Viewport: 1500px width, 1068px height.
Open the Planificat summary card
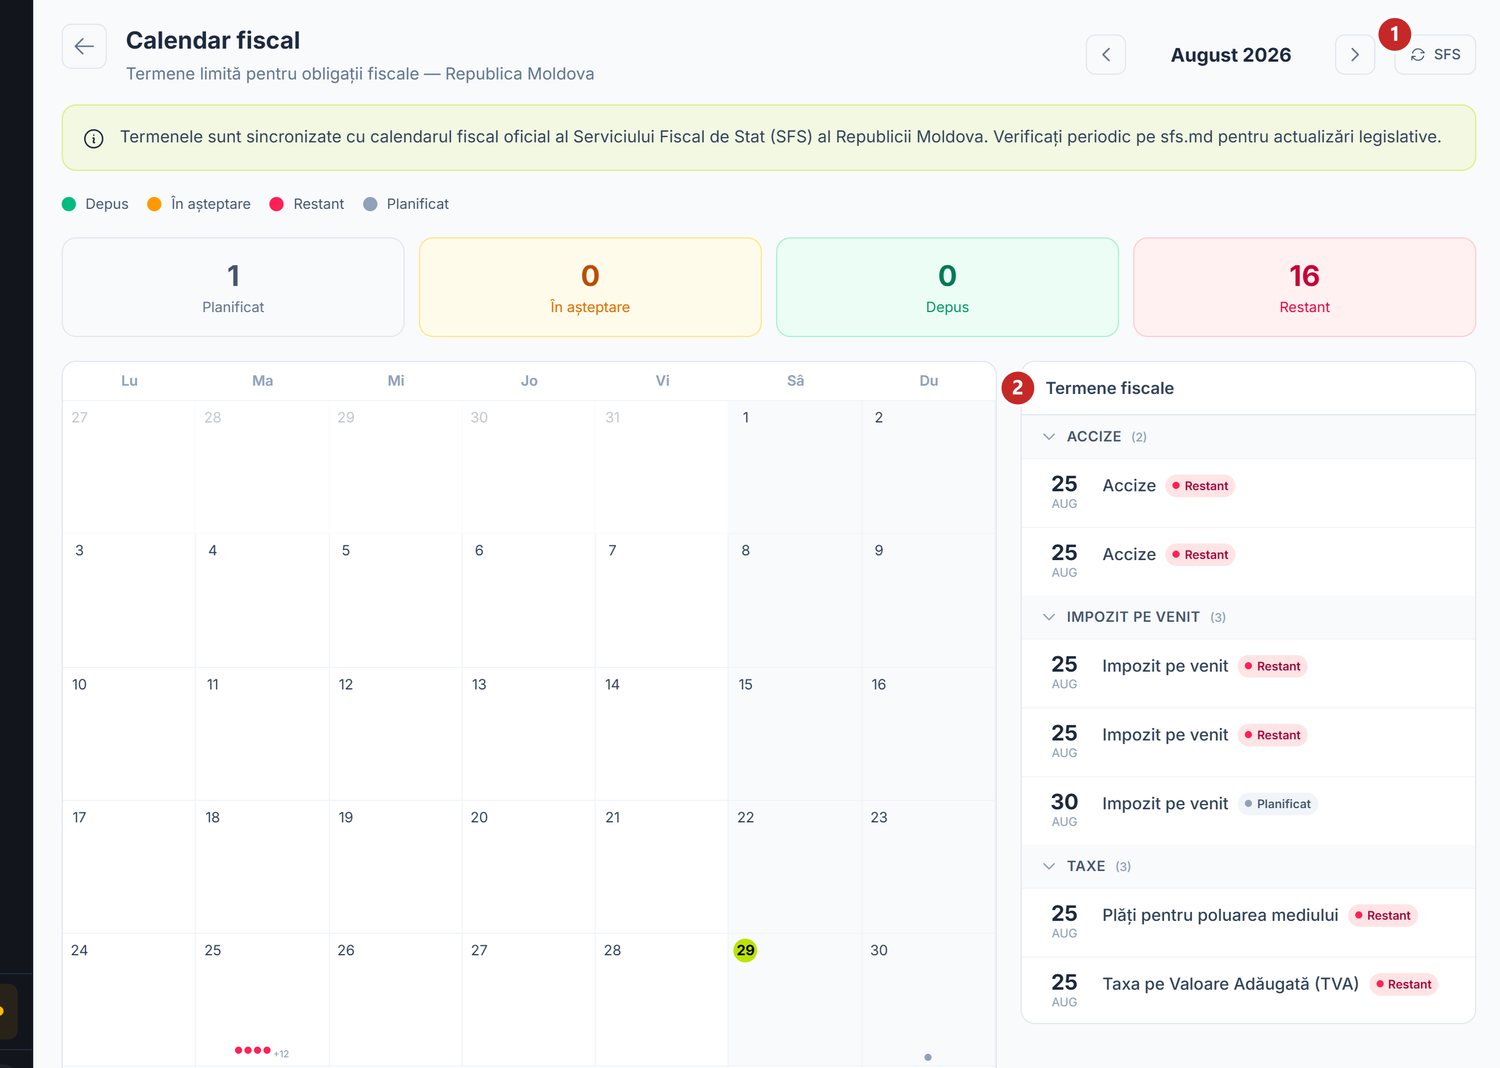pyautogui.click(x=233, y=287)
